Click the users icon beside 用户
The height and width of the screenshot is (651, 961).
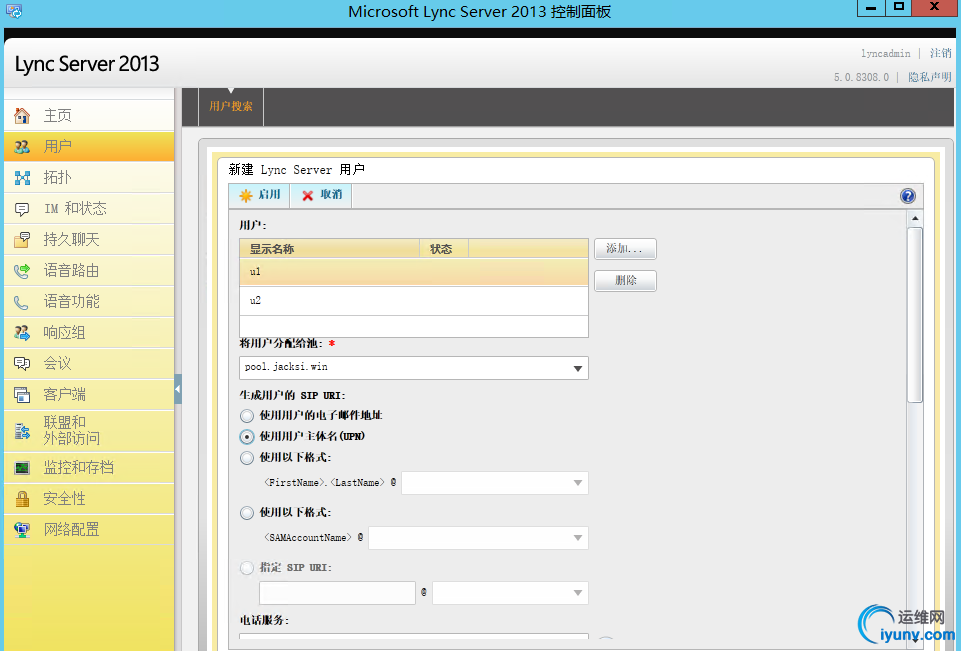click(22, 147)
